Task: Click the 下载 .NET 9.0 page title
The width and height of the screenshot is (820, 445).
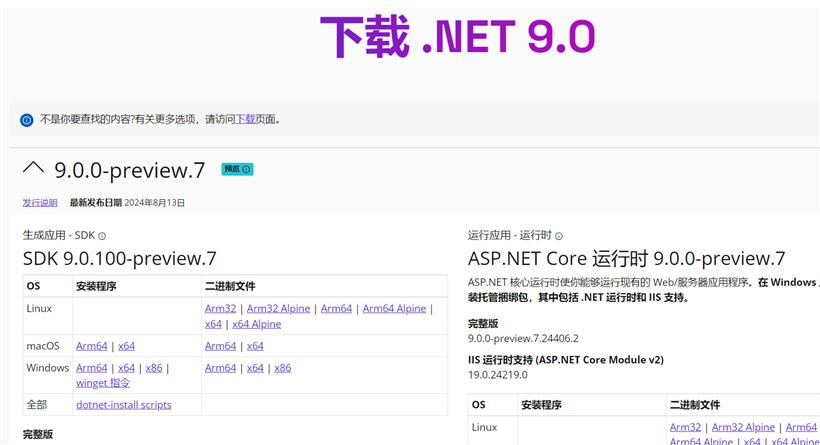Action: coord(458,36)
